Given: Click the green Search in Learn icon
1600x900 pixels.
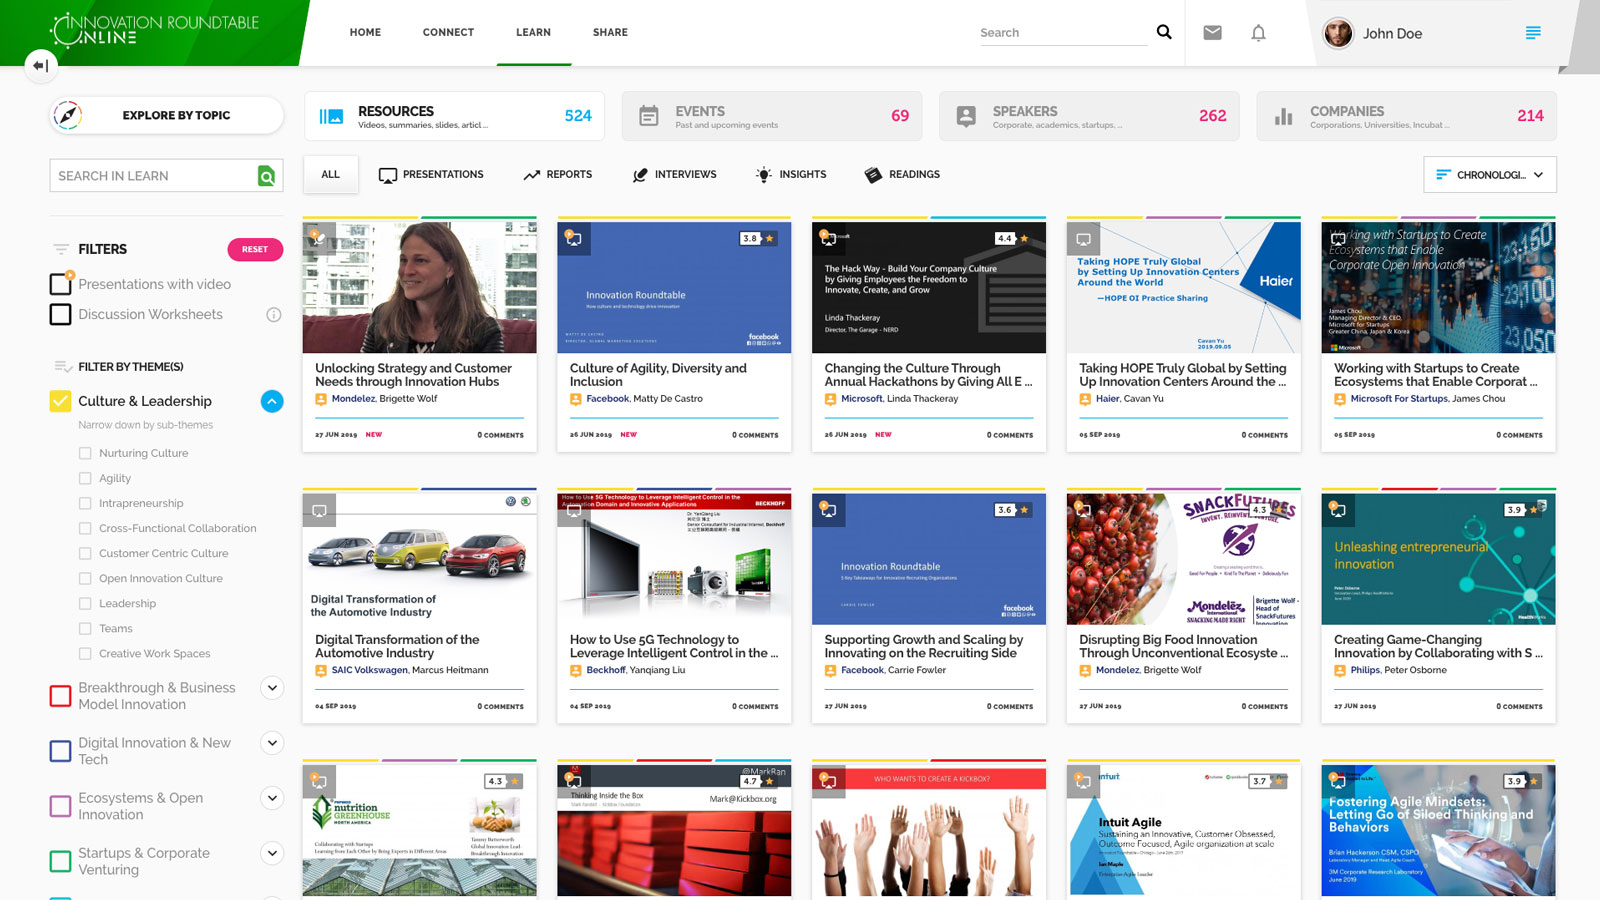Looking at the screenshot, I should [x=266, y=176].
